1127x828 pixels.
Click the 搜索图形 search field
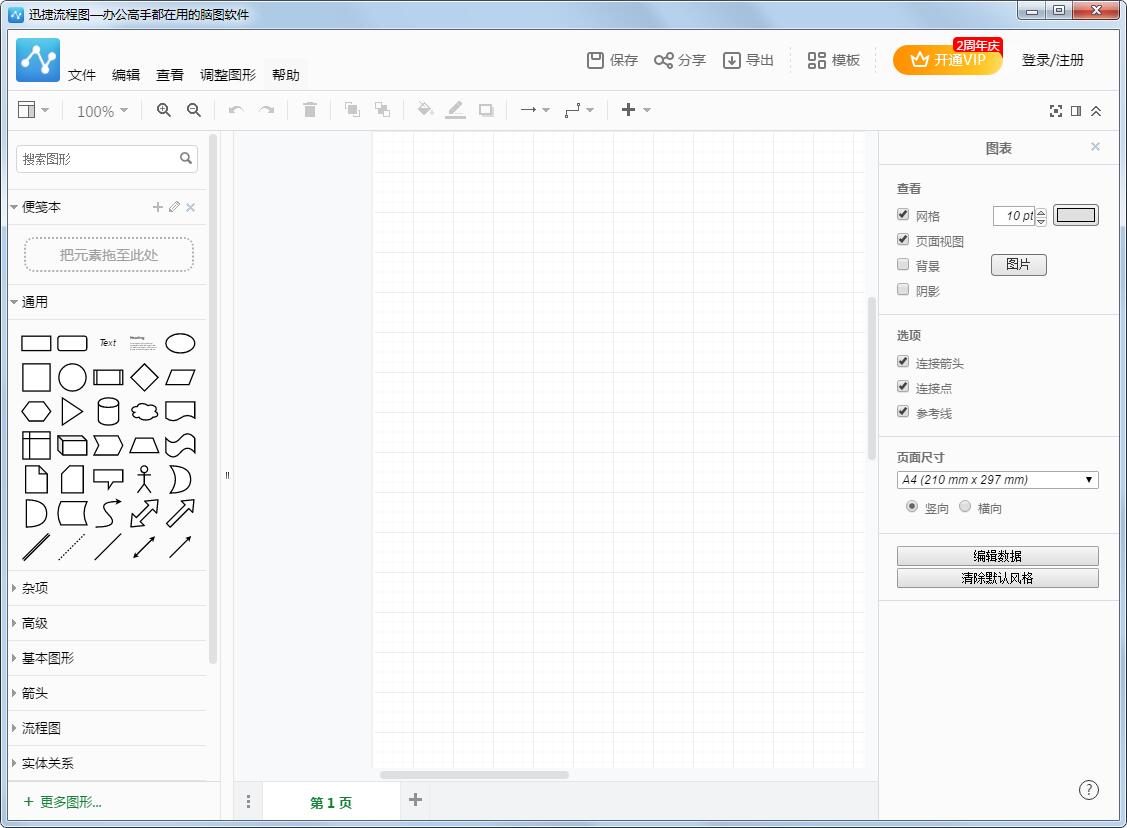click(x=107, y=159)
